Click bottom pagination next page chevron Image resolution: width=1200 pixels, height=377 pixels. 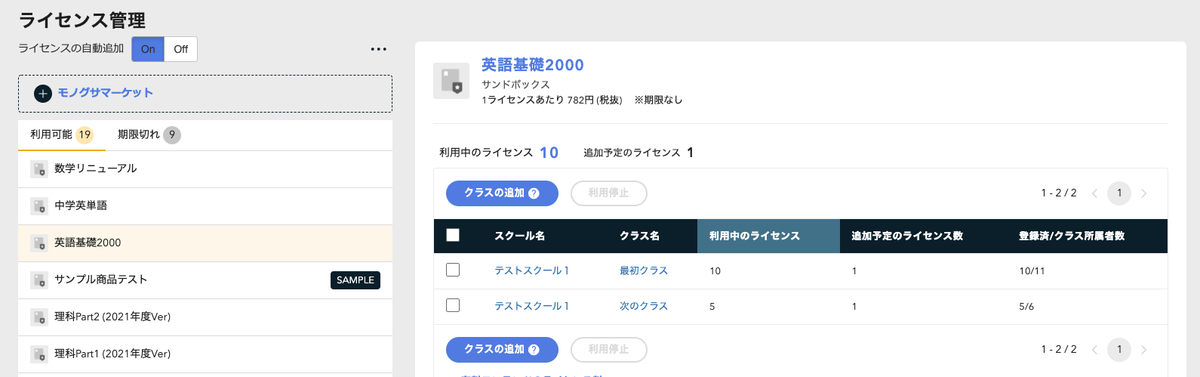1144,349
